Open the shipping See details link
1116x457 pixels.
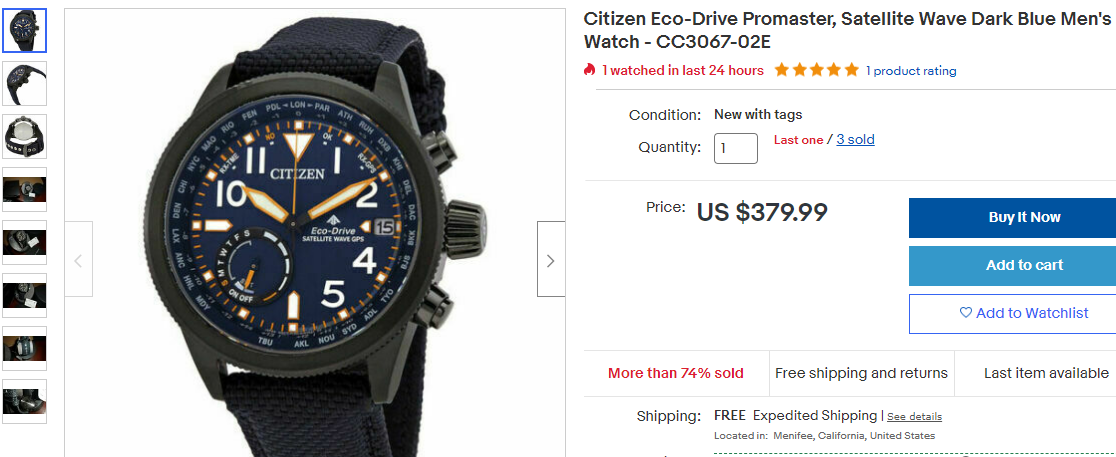click(x=914, y=416)
